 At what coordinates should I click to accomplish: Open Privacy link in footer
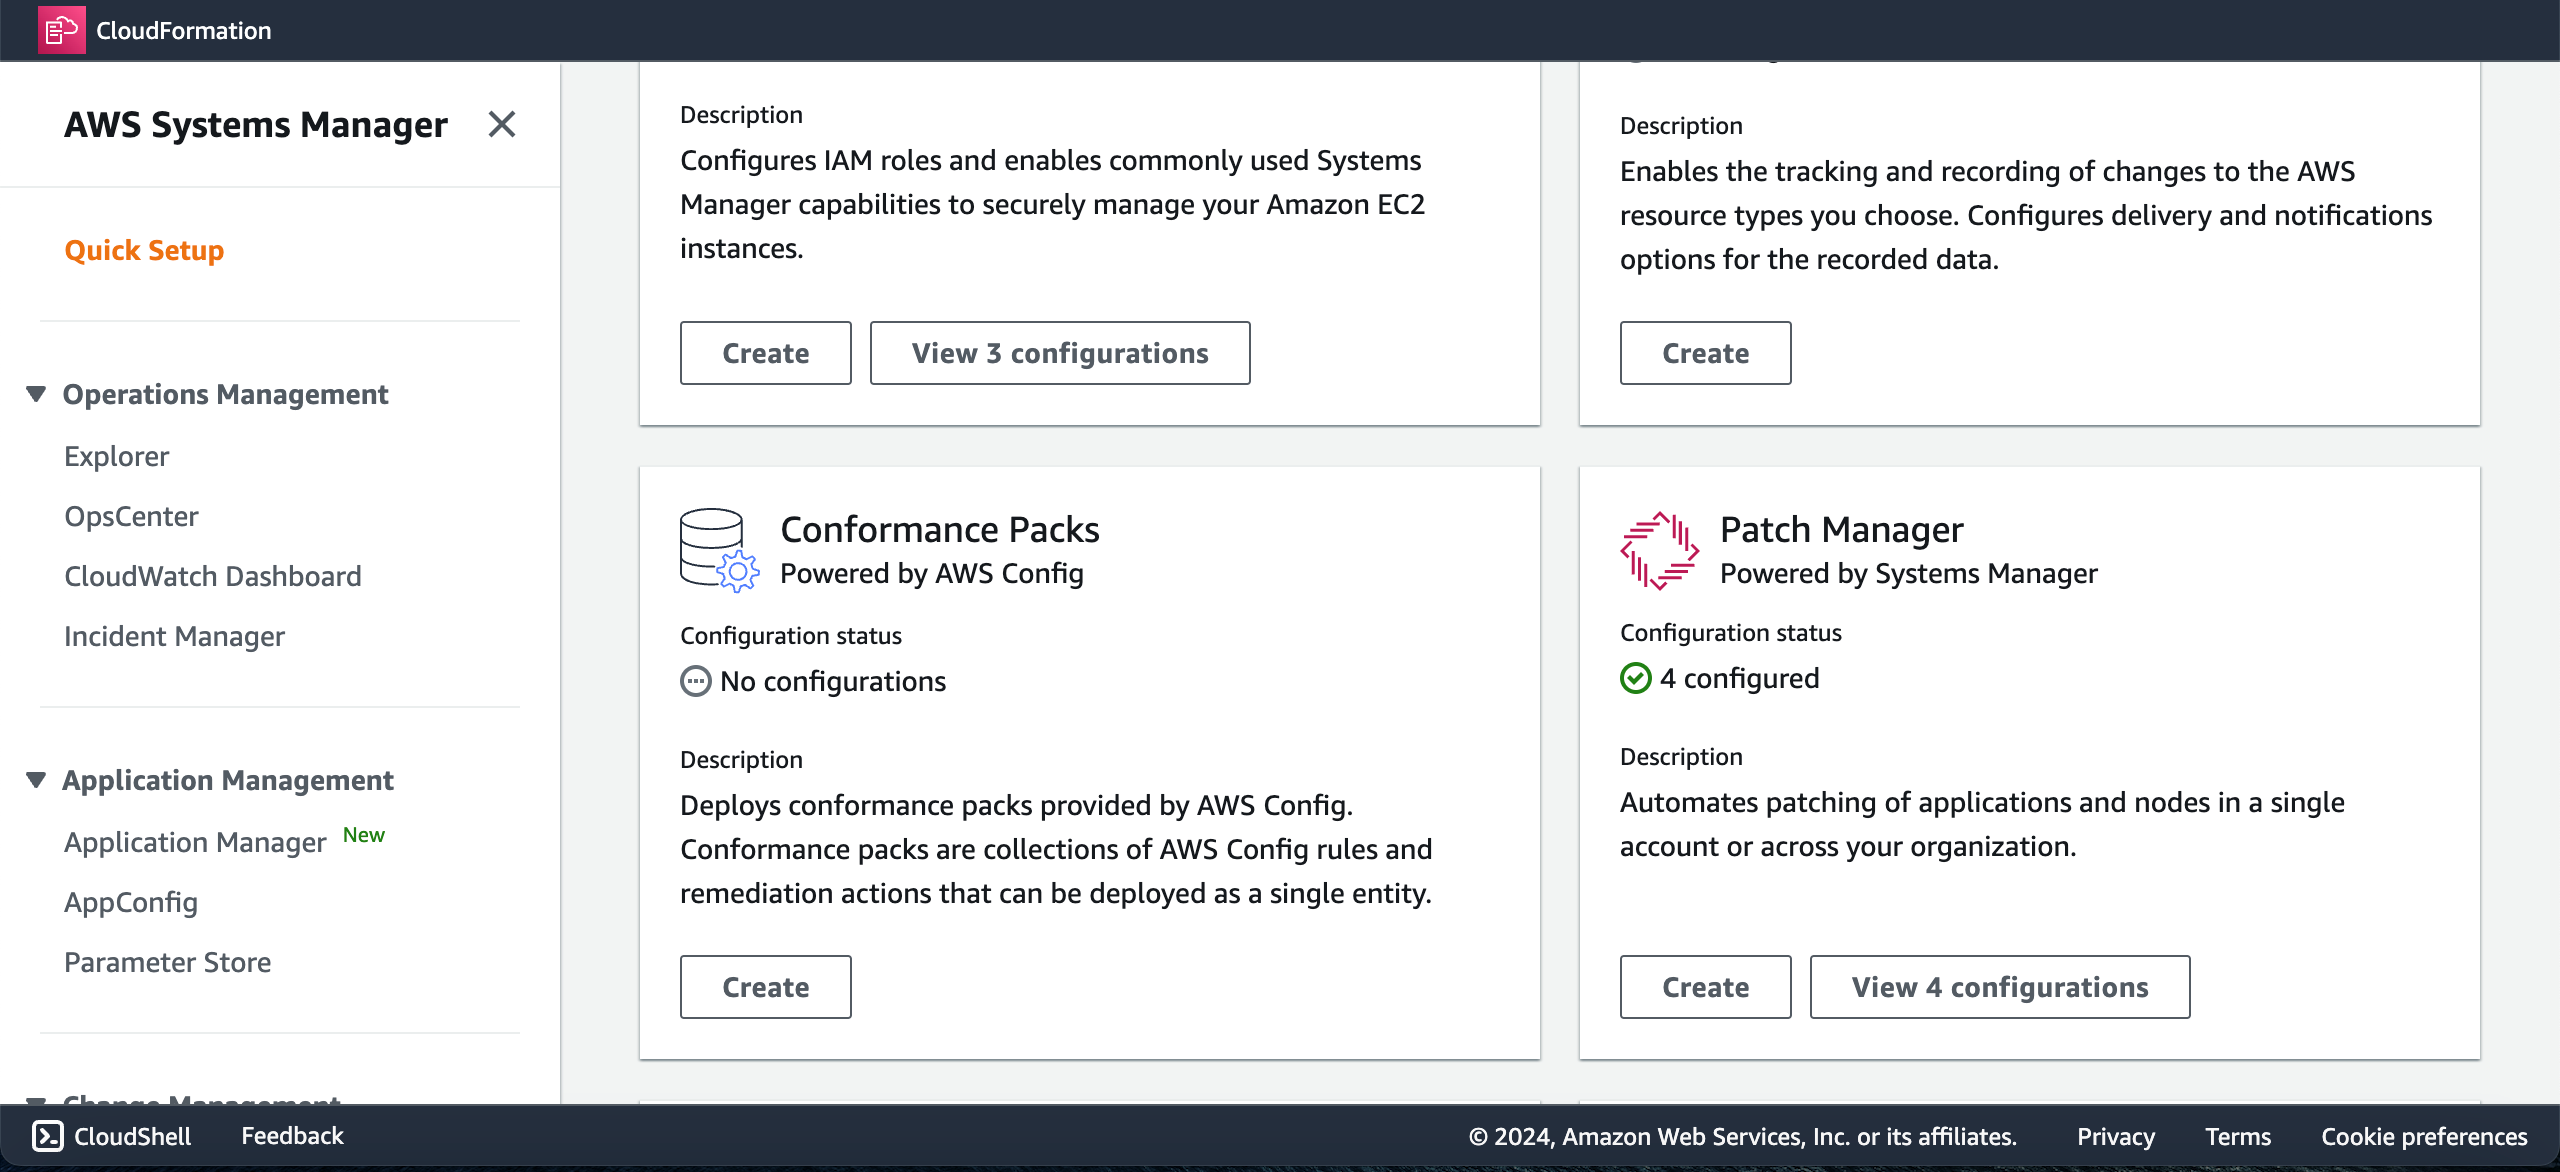[2116, 1137]
